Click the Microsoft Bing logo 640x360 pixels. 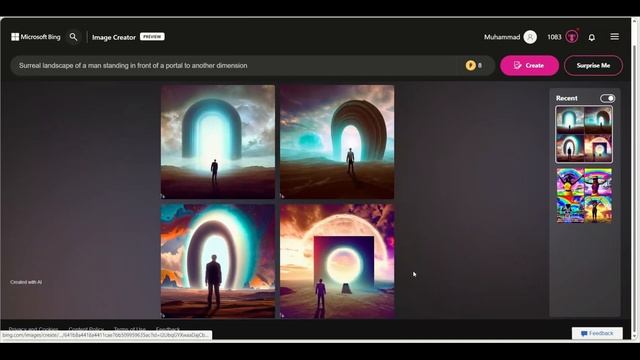pos(36,37)
